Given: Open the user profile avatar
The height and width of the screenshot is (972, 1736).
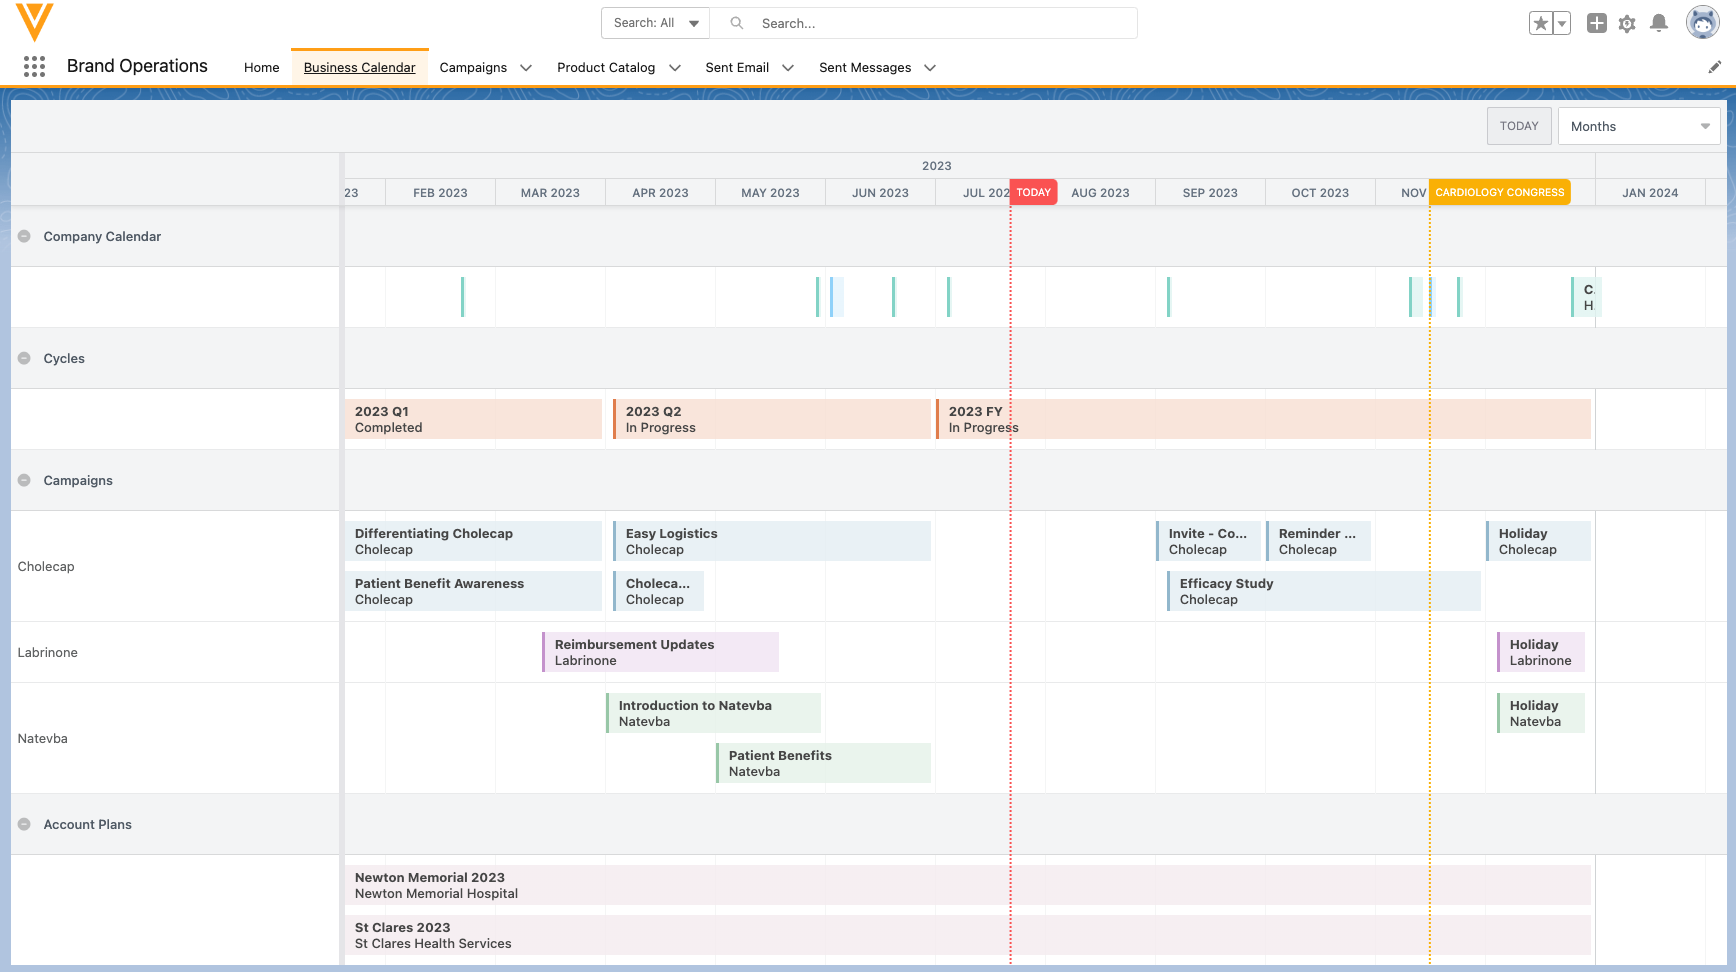Looking at the screenshot, I should 1702,22.
